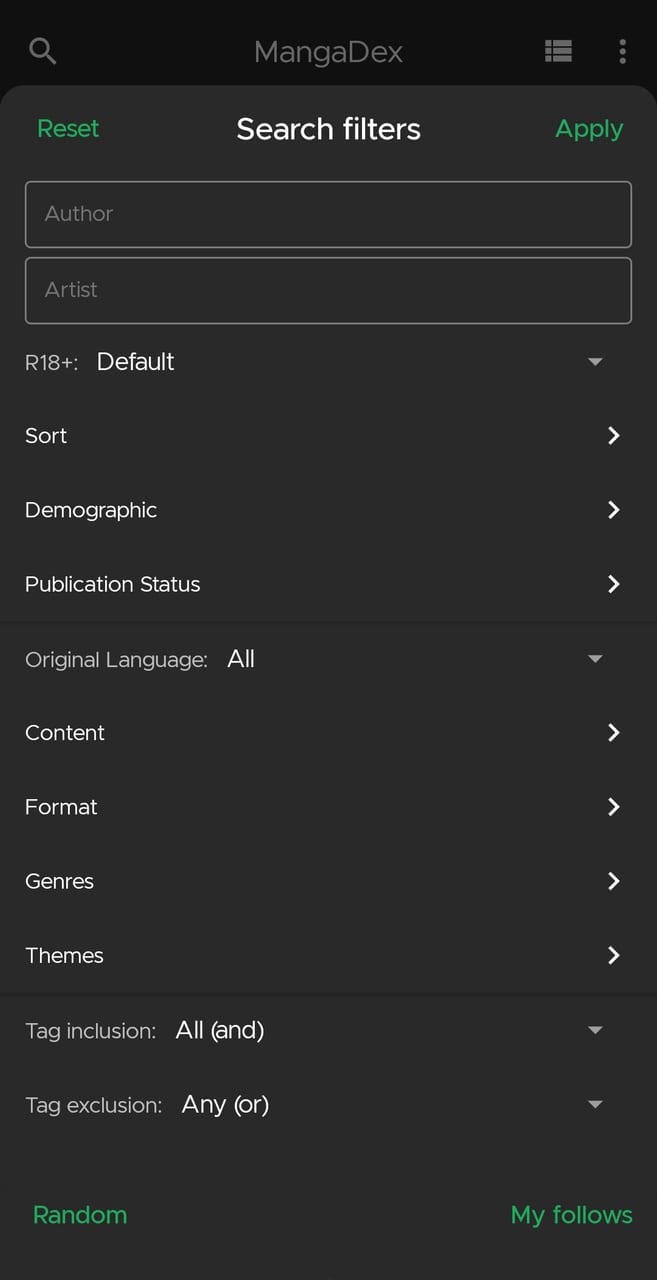Screen dimensions: 657x1280
Task: Switch display mode with list view icon
Action: point(558,51)
